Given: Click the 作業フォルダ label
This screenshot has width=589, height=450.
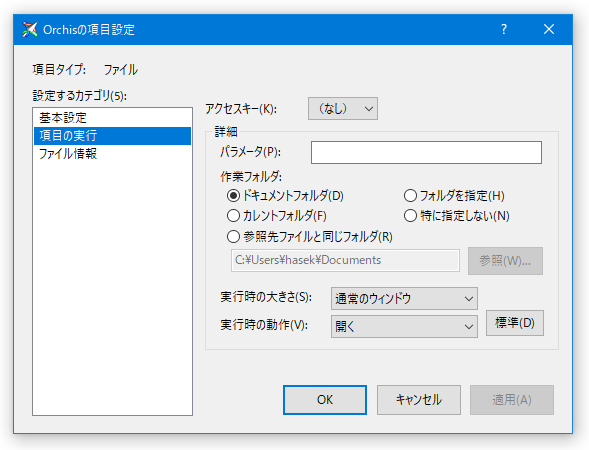Looking at the screenshot, I should point(251,176).
